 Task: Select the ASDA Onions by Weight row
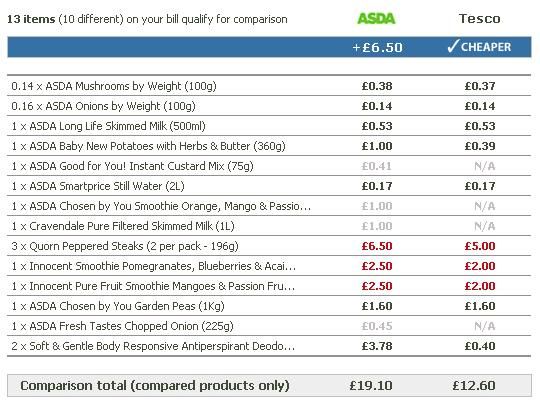[x=269, y=106]
